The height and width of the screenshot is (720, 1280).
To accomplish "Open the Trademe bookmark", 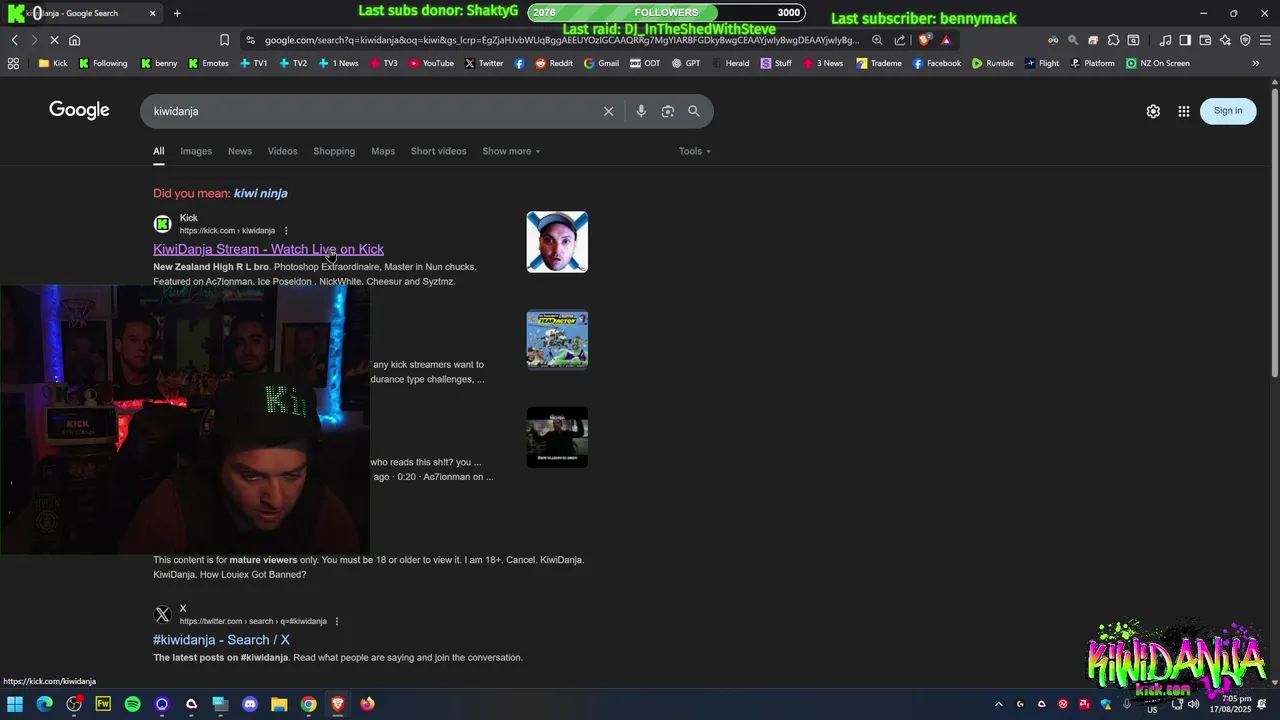I will [x=878, y=63].
